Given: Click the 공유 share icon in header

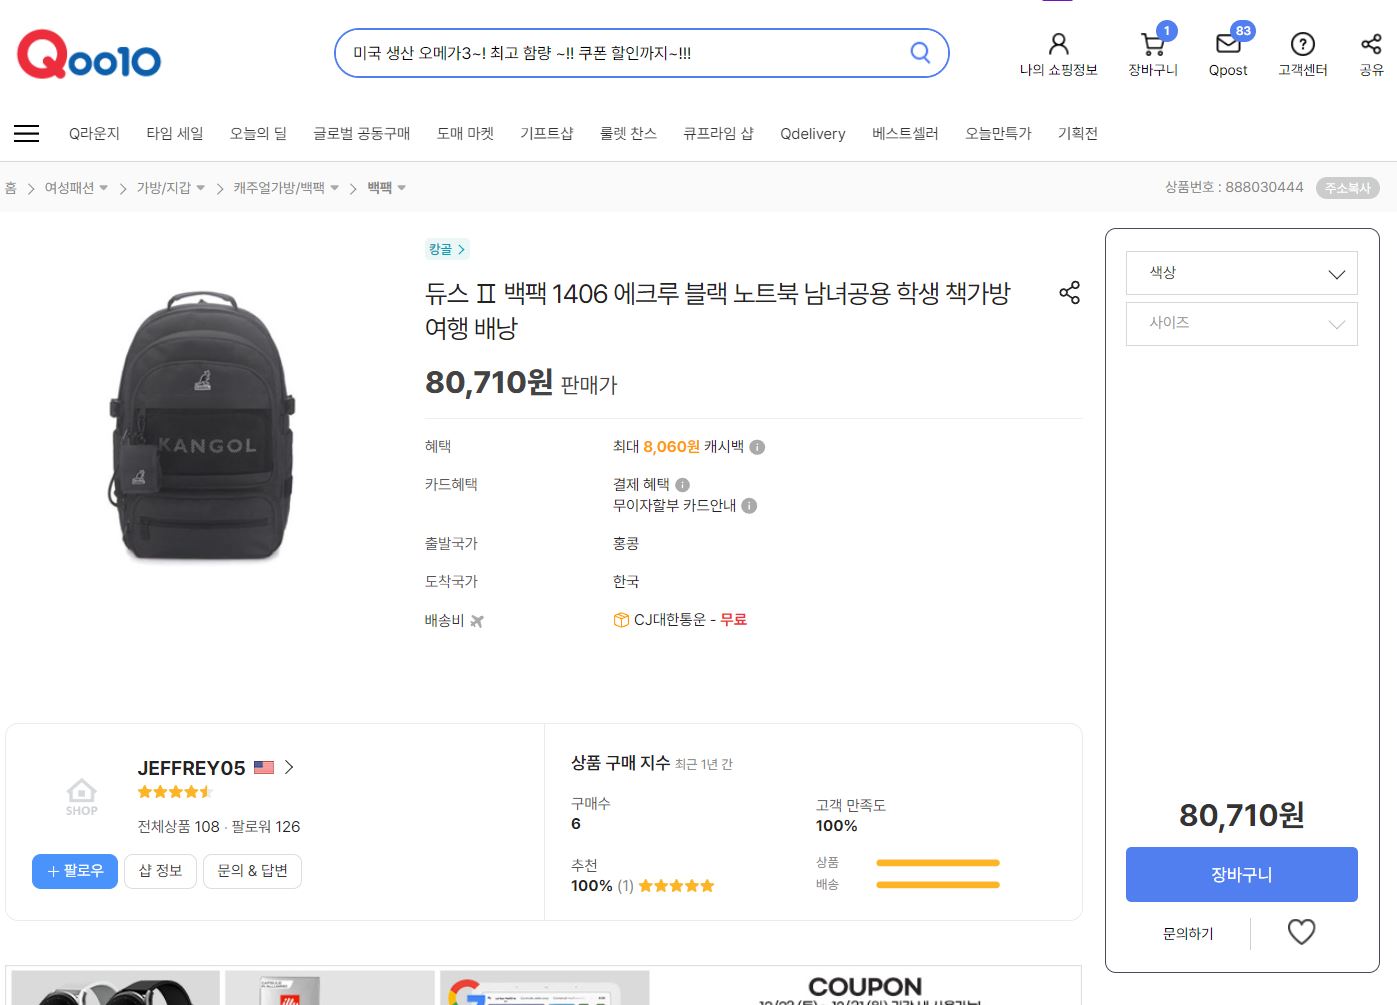Looking at the screenshot, I should [1371, 44].
